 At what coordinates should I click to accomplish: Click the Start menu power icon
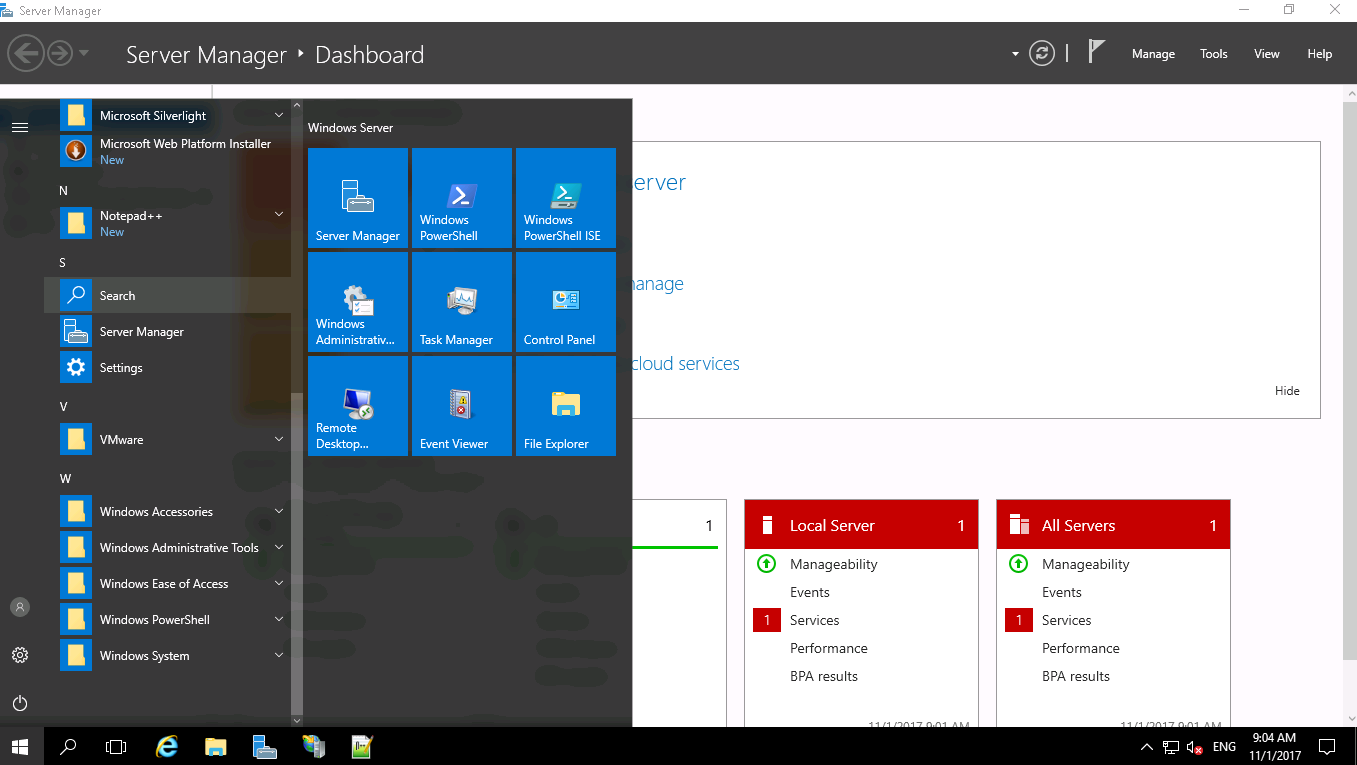(x=20, y=703)
